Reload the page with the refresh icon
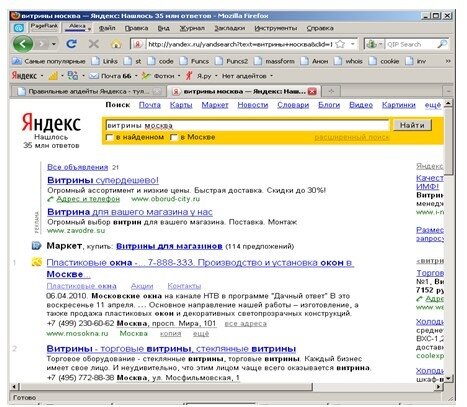 pos(72,44)
